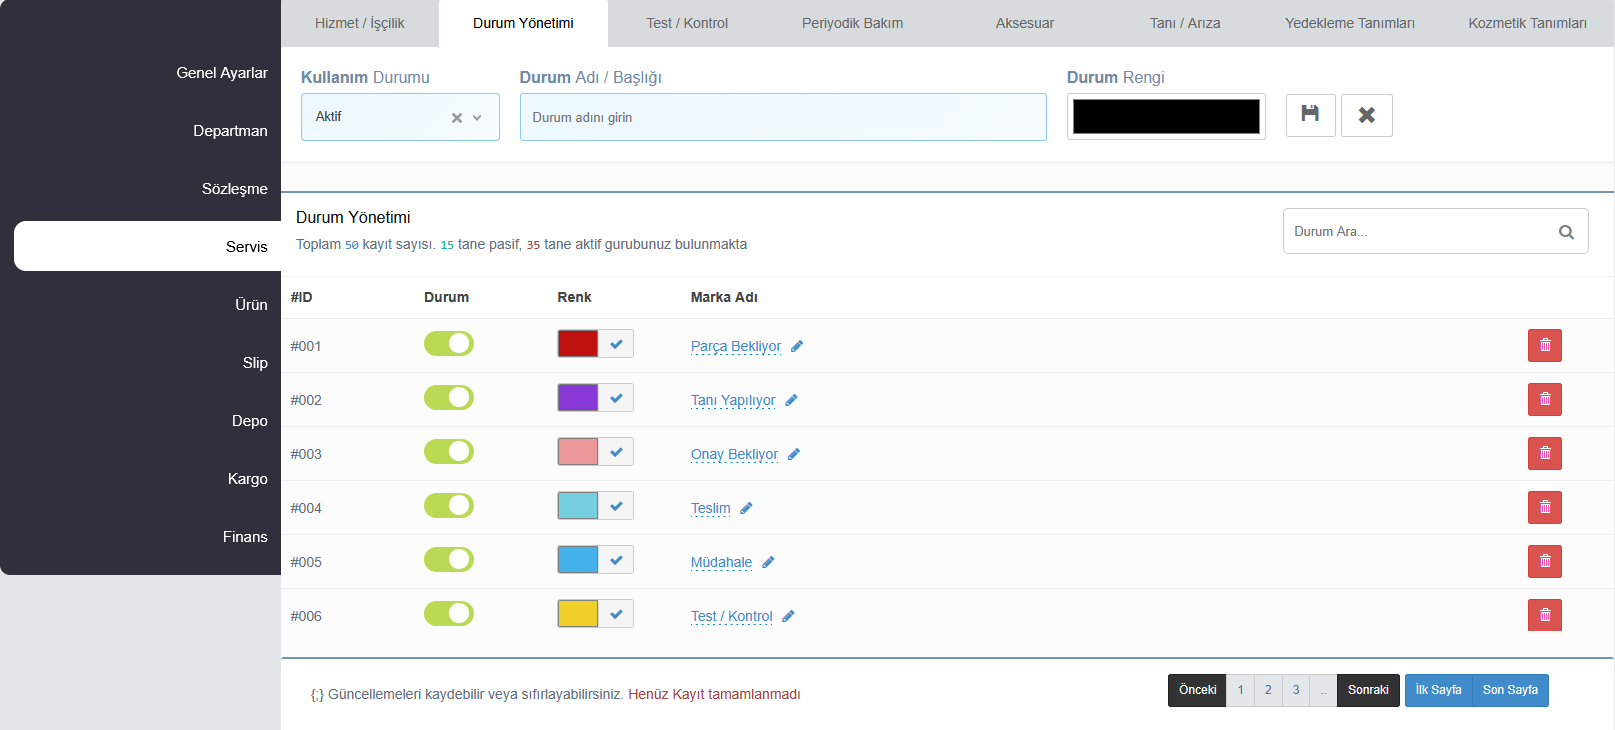The width and height of the screenshot is (1615, 730).
Task: Confirm color checkmark for Parça Bekliyor
Action: pyautogui.click(x=616, y=343)
